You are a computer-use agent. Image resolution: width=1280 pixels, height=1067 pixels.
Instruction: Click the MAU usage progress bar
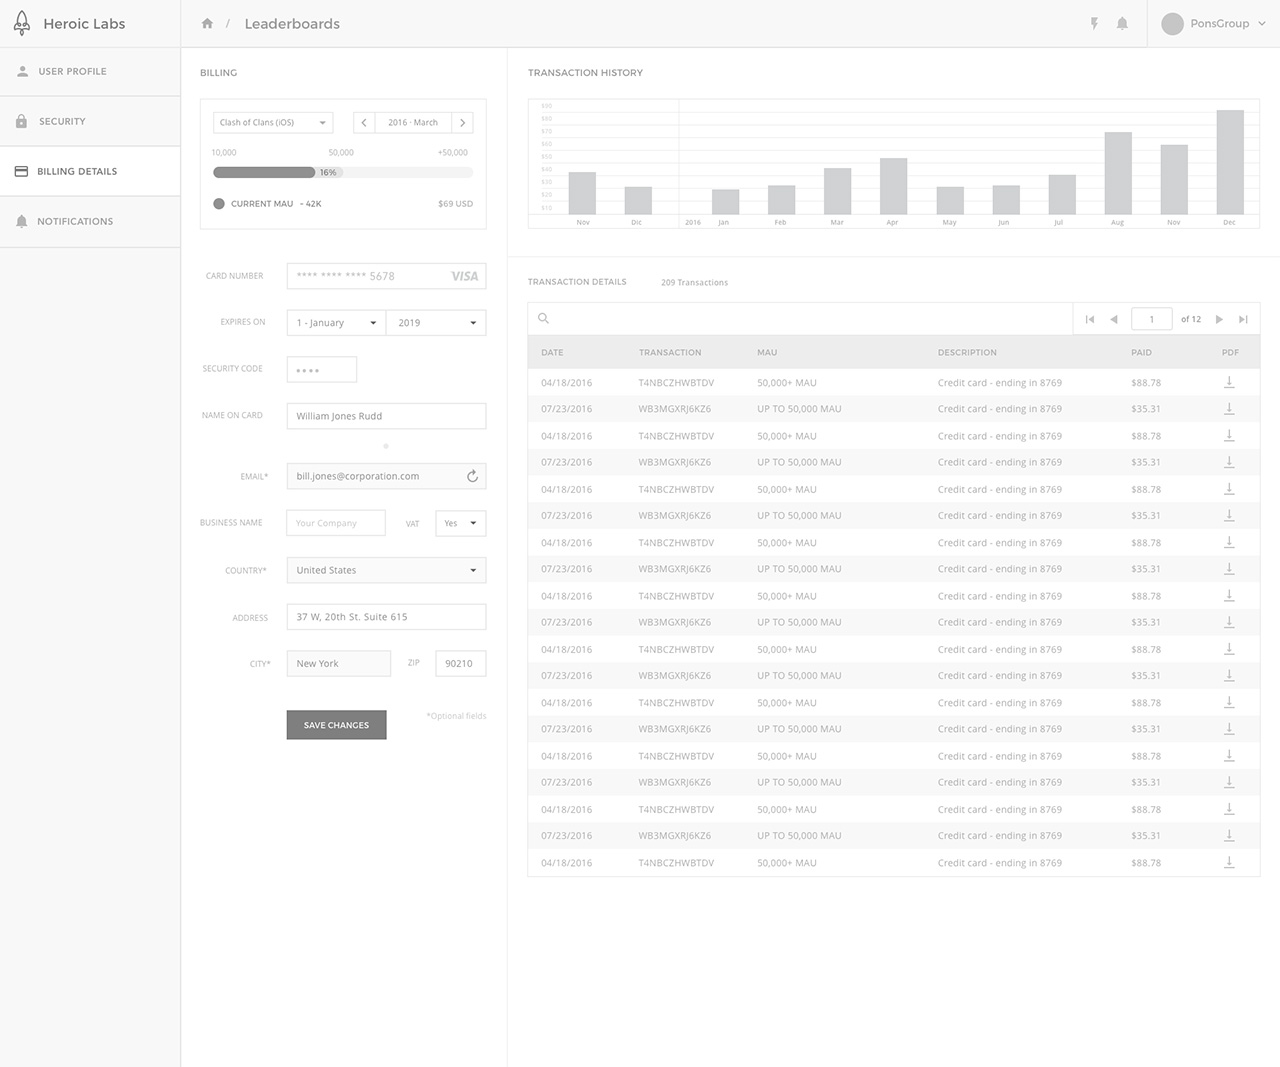pos(342,173)
